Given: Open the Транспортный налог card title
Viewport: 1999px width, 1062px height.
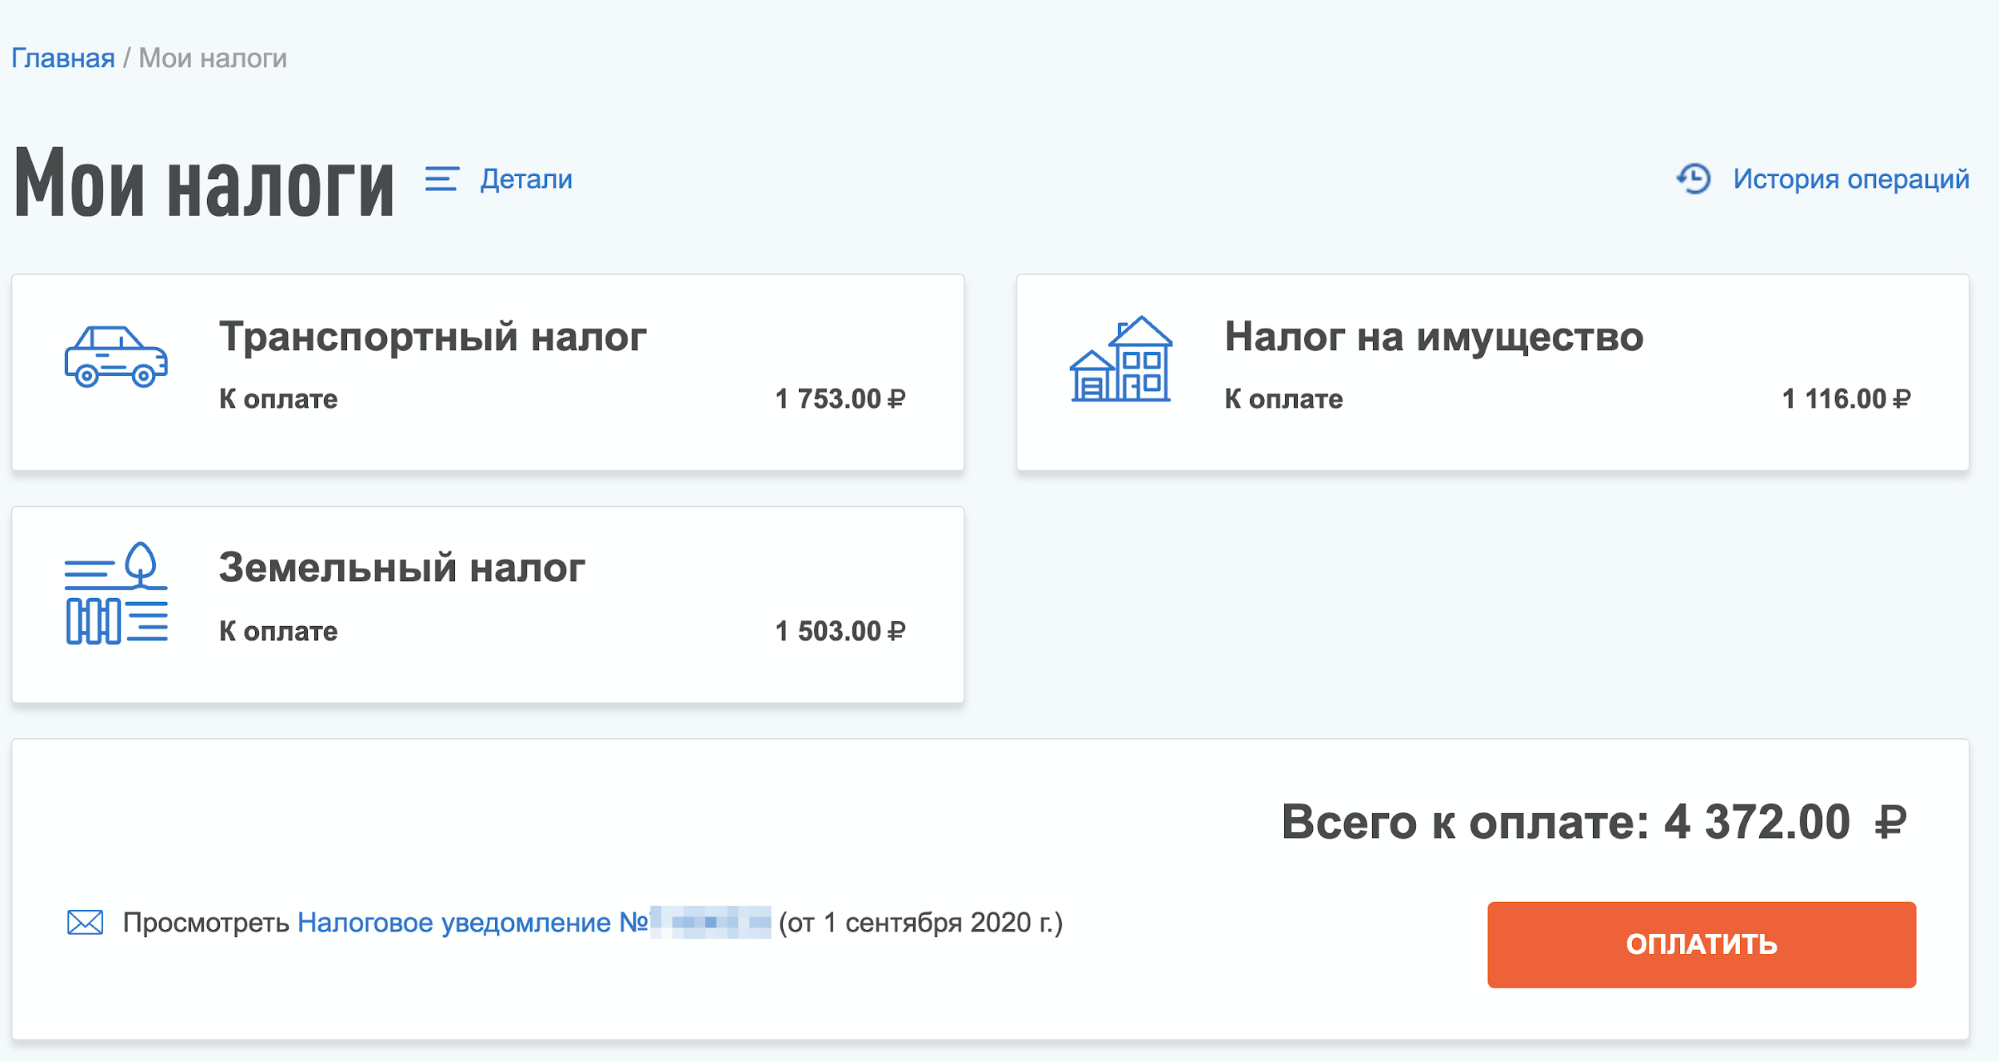Looking at the screenshot, I should [x=433, y=337].
